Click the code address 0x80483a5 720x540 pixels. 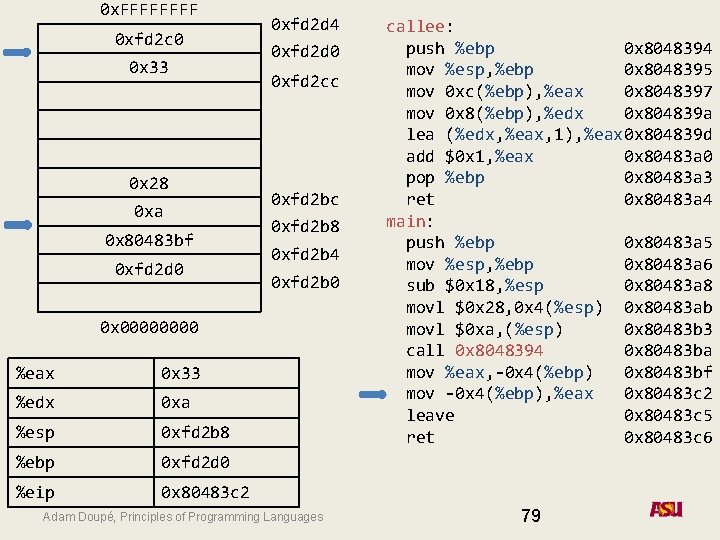pos(668,242)
